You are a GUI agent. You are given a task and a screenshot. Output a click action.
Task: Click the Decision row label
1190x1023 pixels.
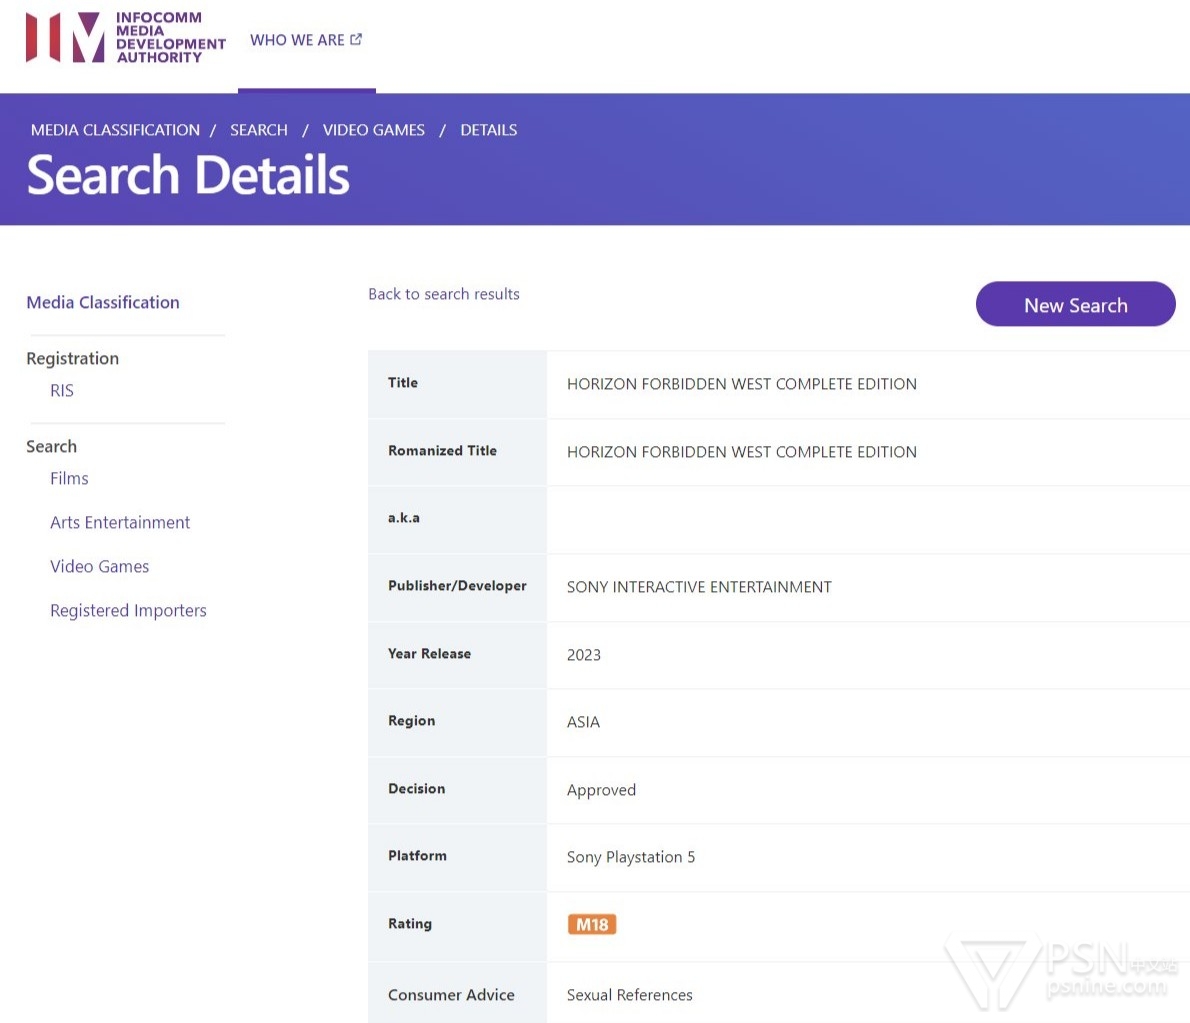(417, 788)
